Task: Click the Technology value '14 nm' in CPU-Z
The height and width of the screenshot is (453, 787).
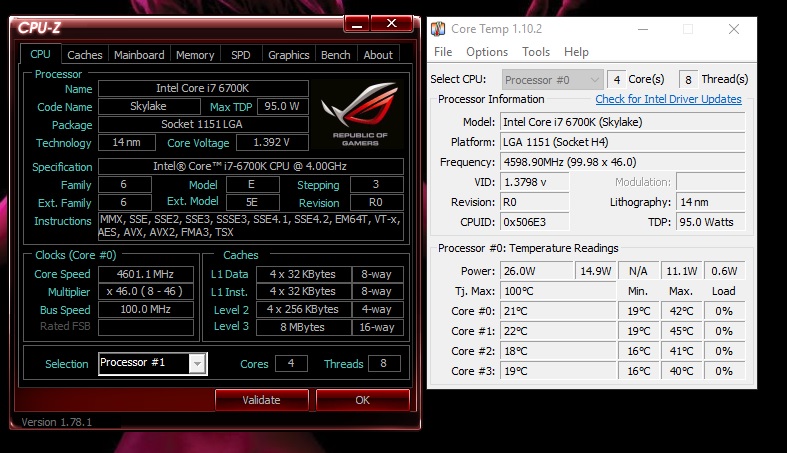Action: point(126,142)
